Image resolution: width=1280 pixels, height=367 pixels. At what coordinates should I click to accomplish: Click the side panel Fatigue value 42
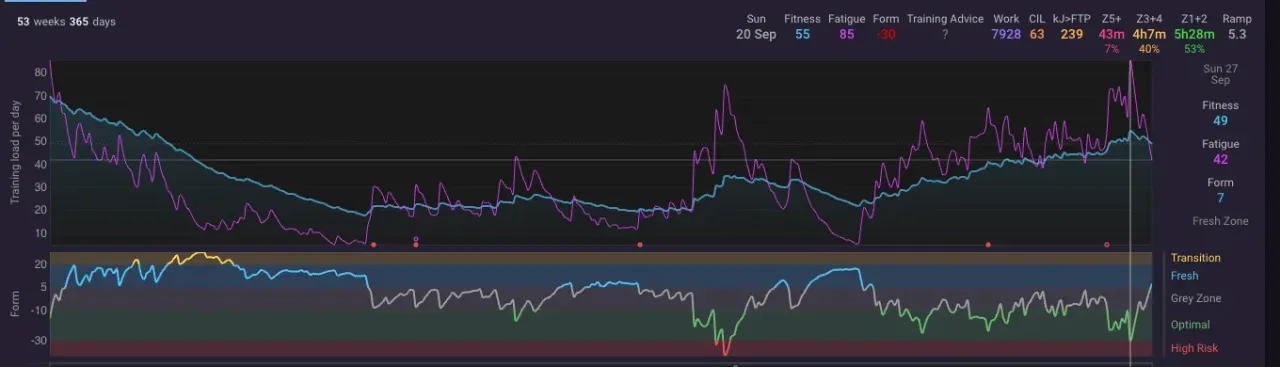[1221, 159]
